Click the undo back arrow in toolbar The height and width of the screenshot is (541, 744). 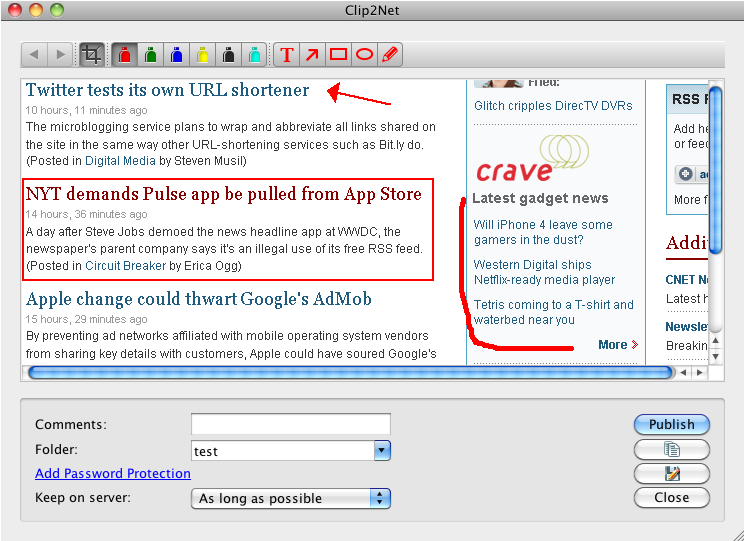point(34,55)
